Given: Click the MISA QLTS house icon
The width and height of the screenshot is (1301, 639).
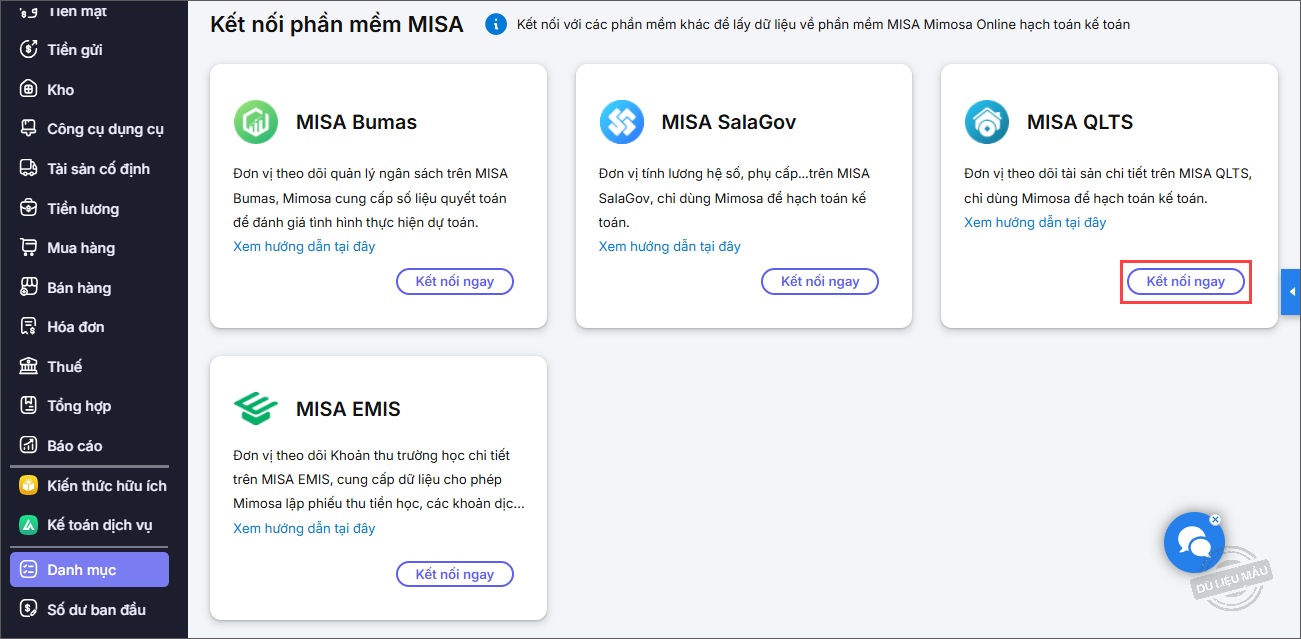Looking at the screenshot, I should 986,122.
